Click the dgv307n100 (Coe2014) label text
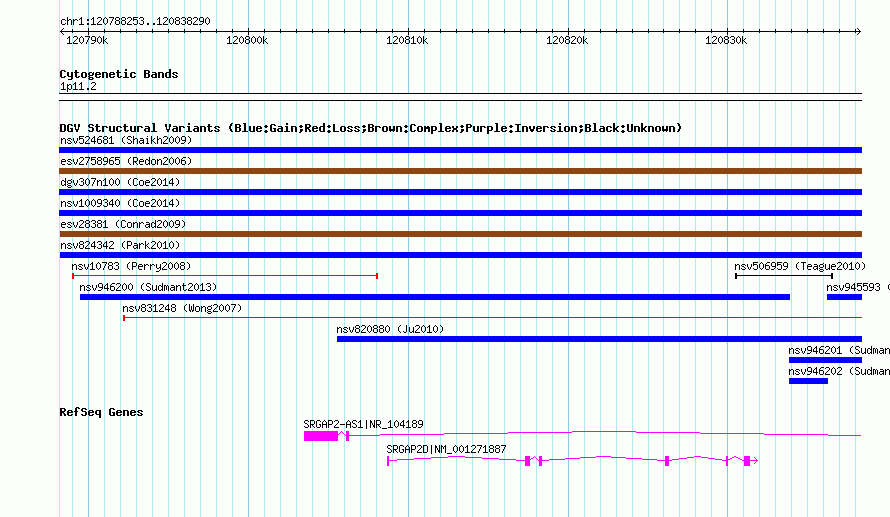The height and width of the screenshot is (517, 890). 120,182
